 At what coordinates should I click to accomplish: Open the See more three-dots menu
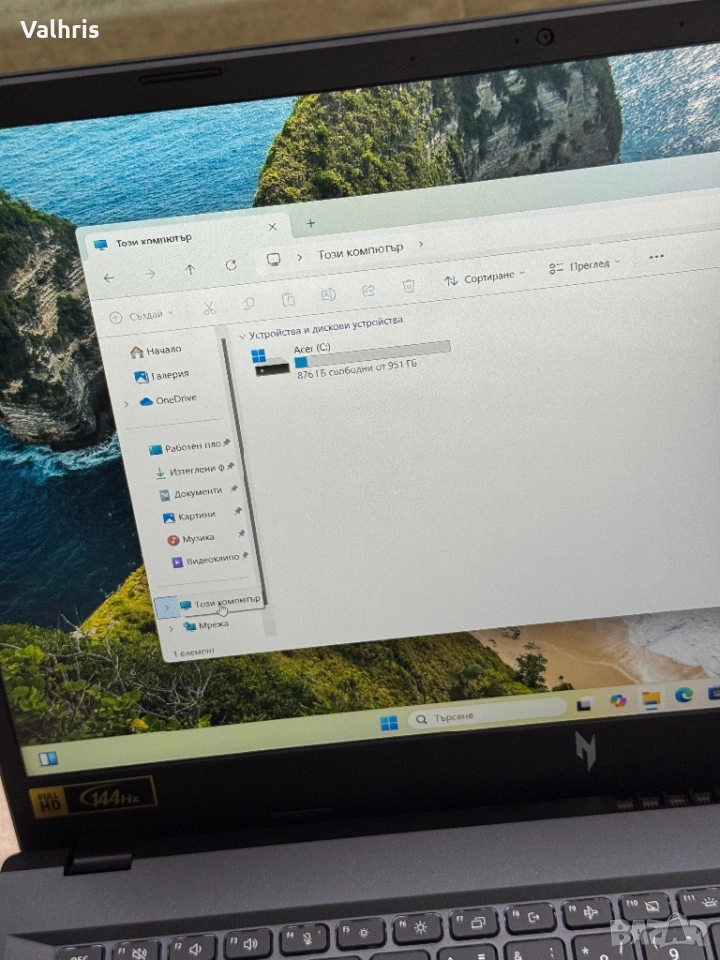[x=656, y=256]
